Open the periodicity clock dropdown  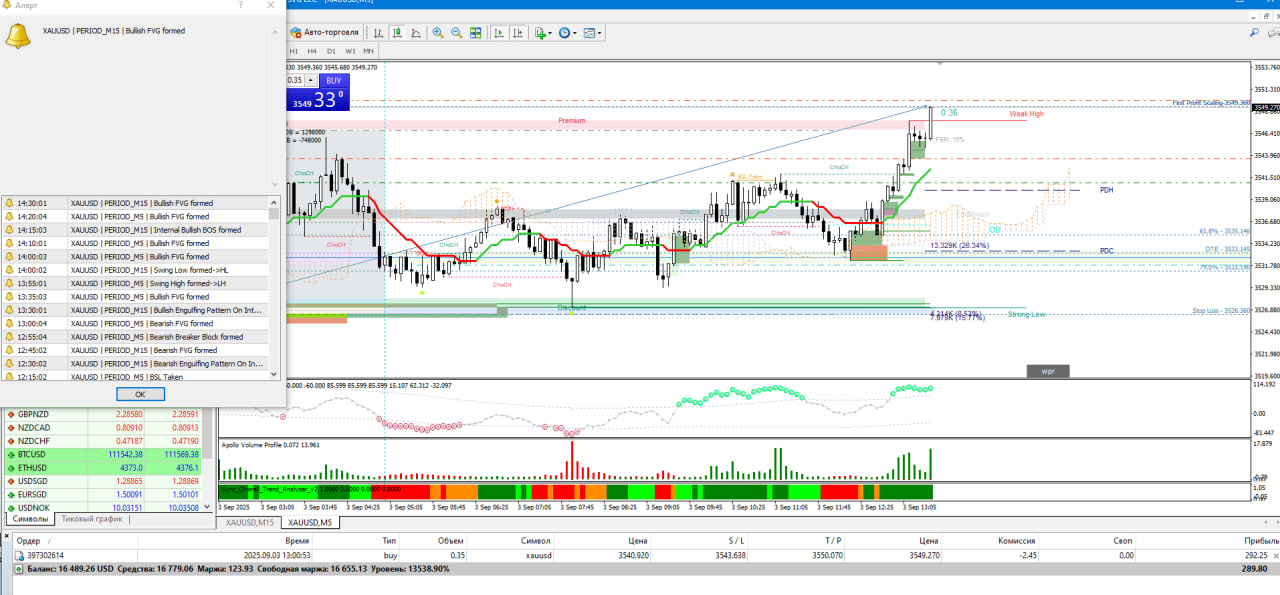click(x=567, y=32)
